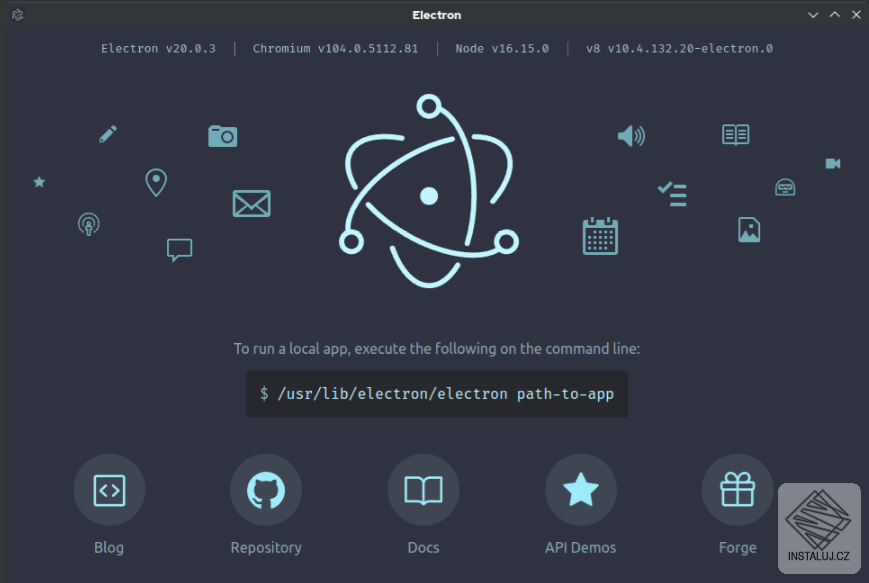Maximize the window with the up chevron
Screen dimensions: 869x583
pyautogui.click(x=835, y=15)
